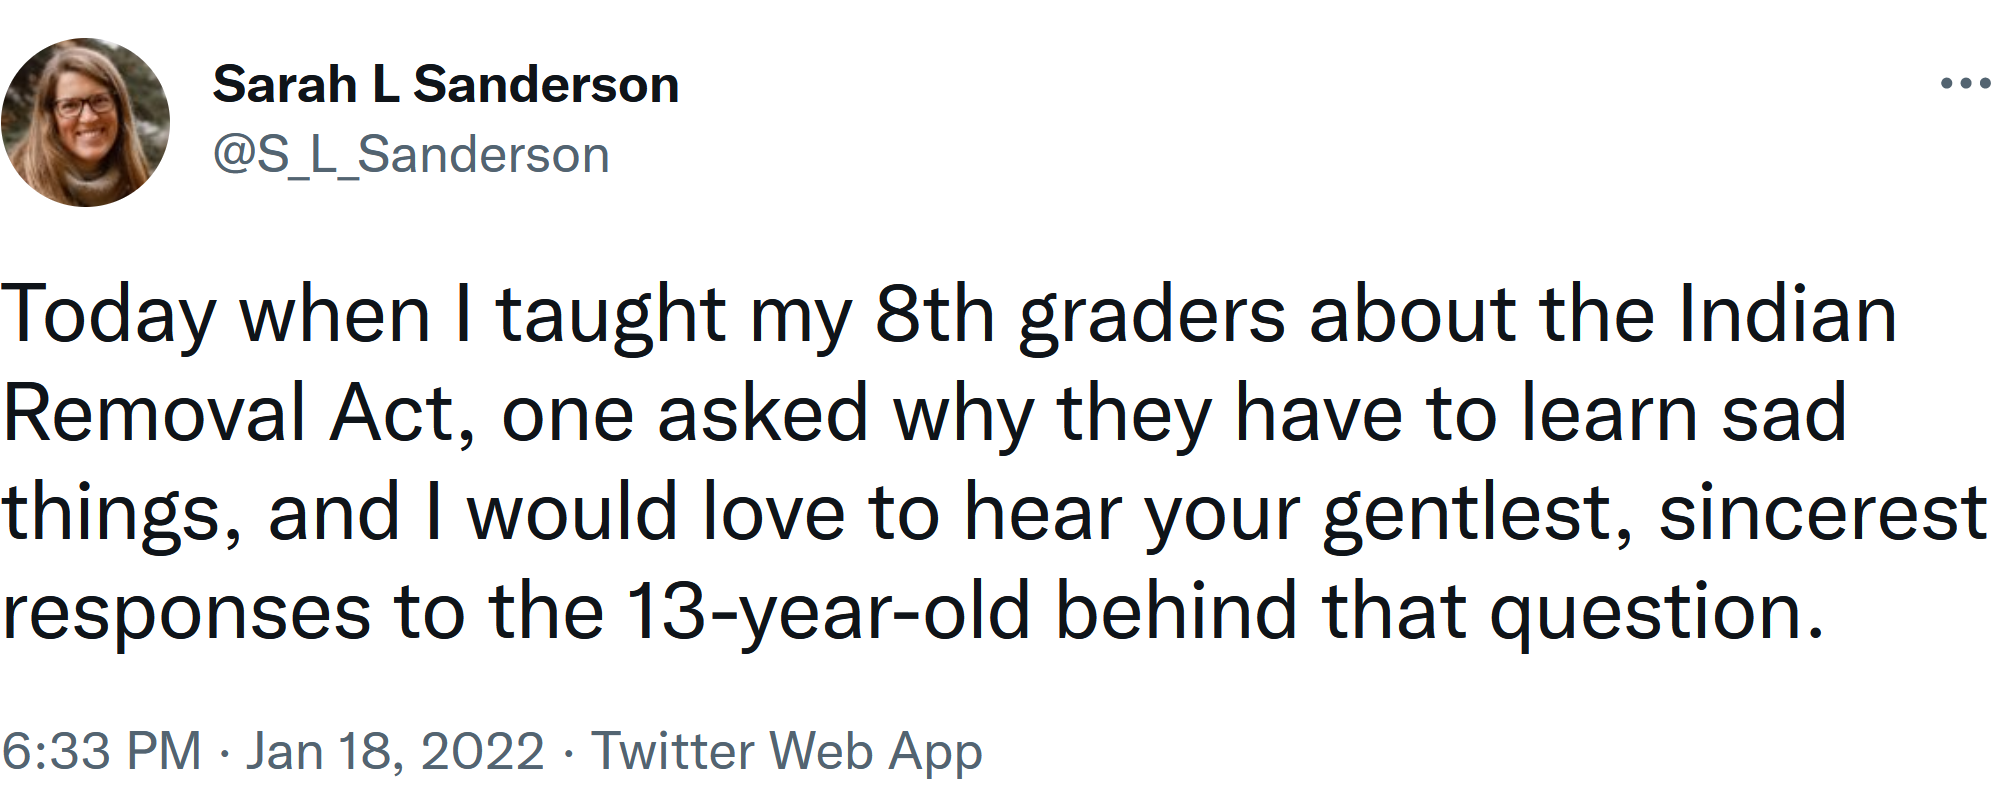2000x797 pixels.
Task: Open the Twitter Web App source link
Action: 787,751
